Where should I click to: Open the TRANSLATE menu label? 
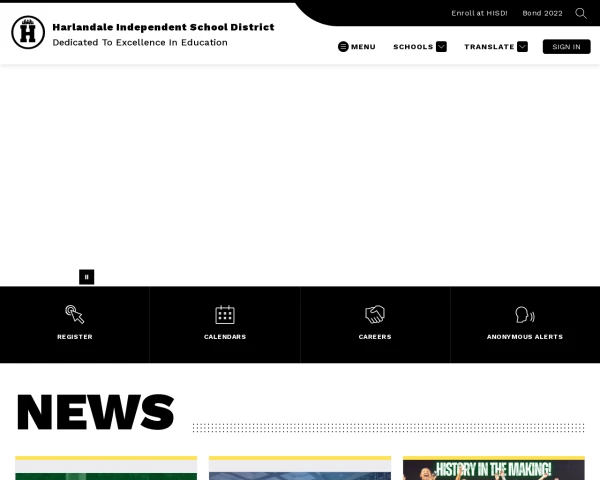point(489,47)
